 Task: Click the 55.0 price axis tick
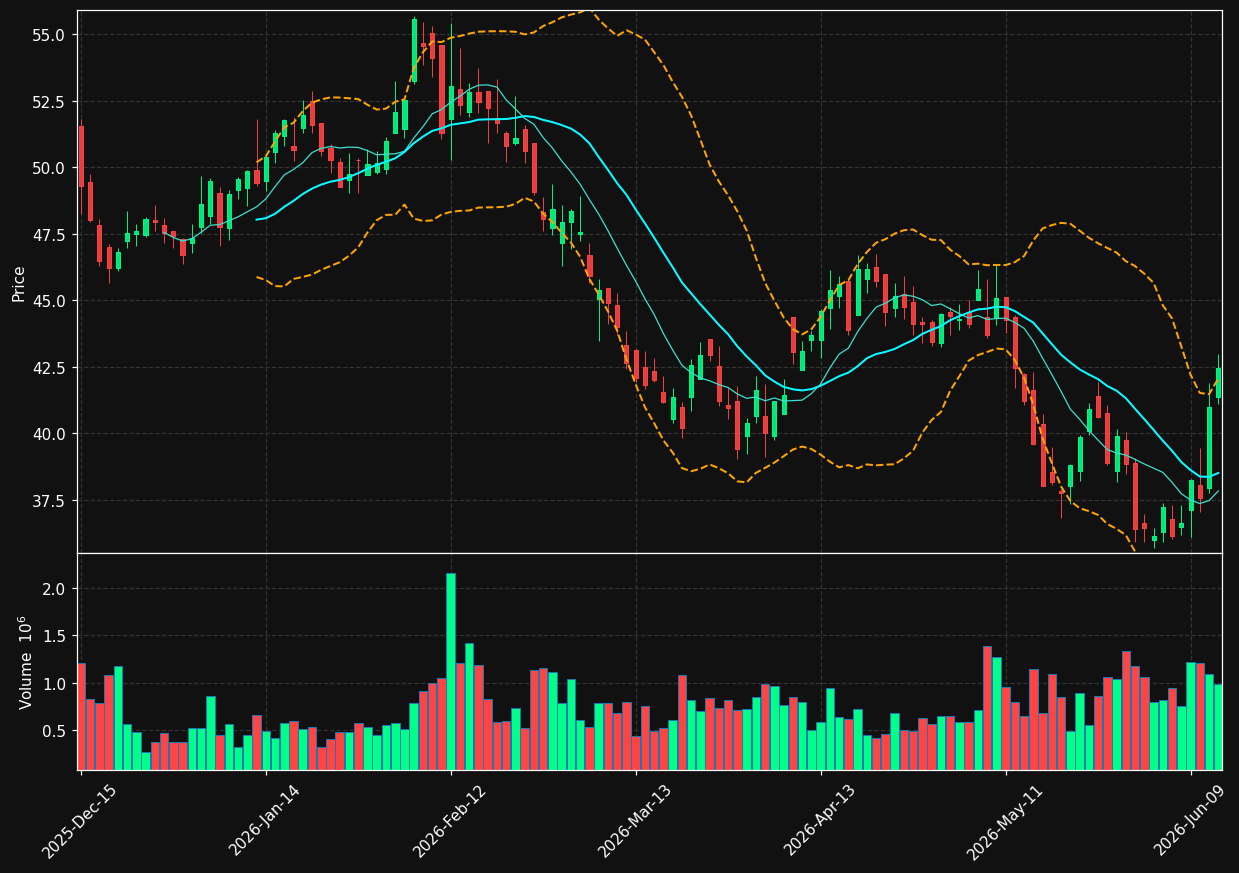(49, 35)
